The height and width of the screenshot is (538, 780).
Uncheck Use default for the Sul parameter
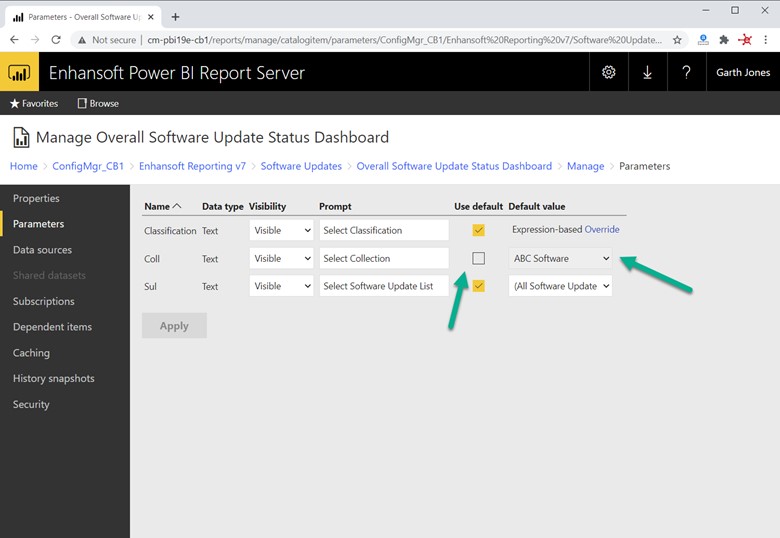click(478, 286)
